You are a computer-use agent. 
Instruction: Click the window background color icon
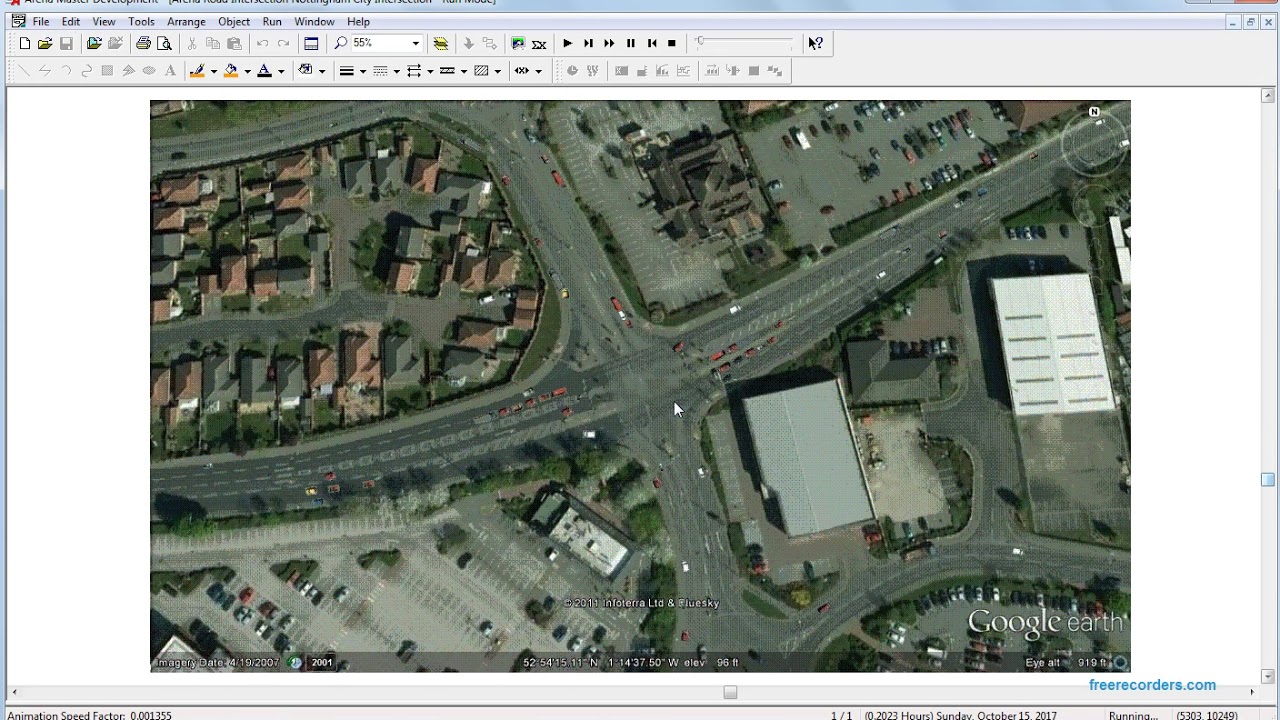tap(306, 71)
